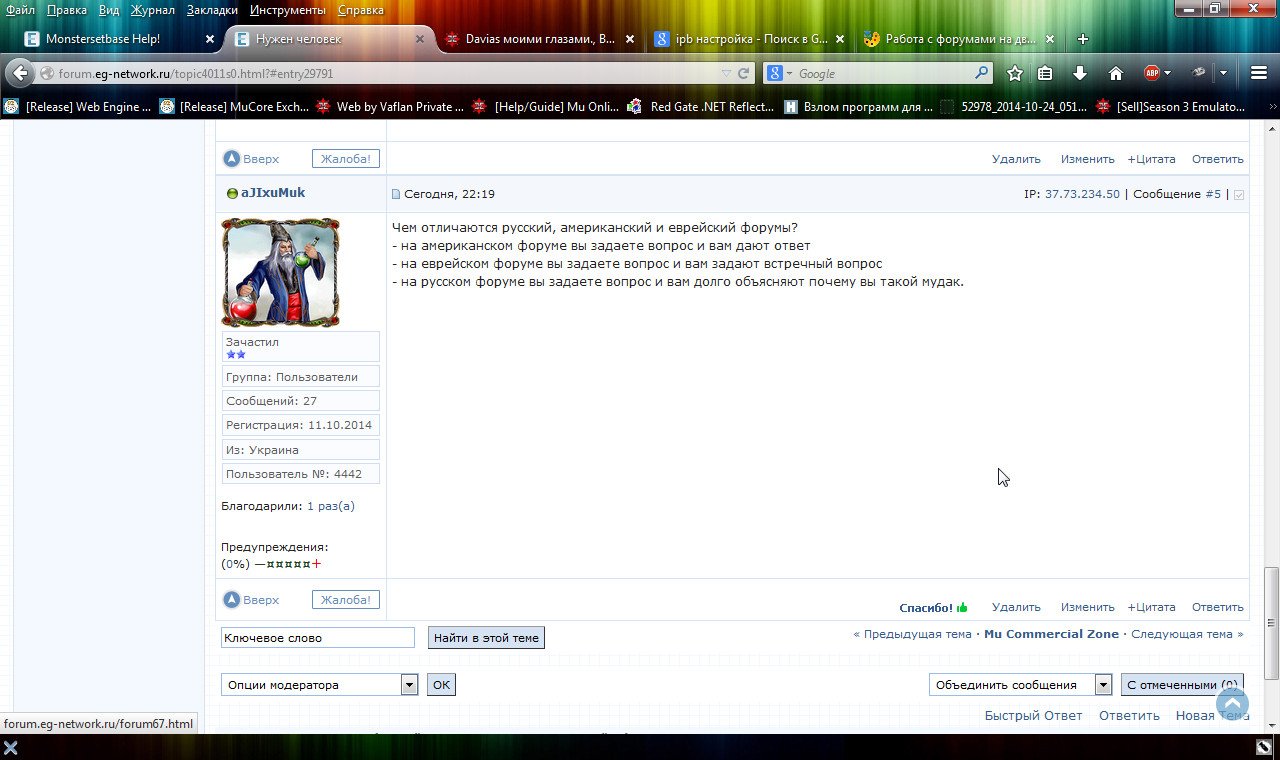1280x760 pixels.
Task: Reload the page with the refresh icon
Action: [x=743, y=73]
